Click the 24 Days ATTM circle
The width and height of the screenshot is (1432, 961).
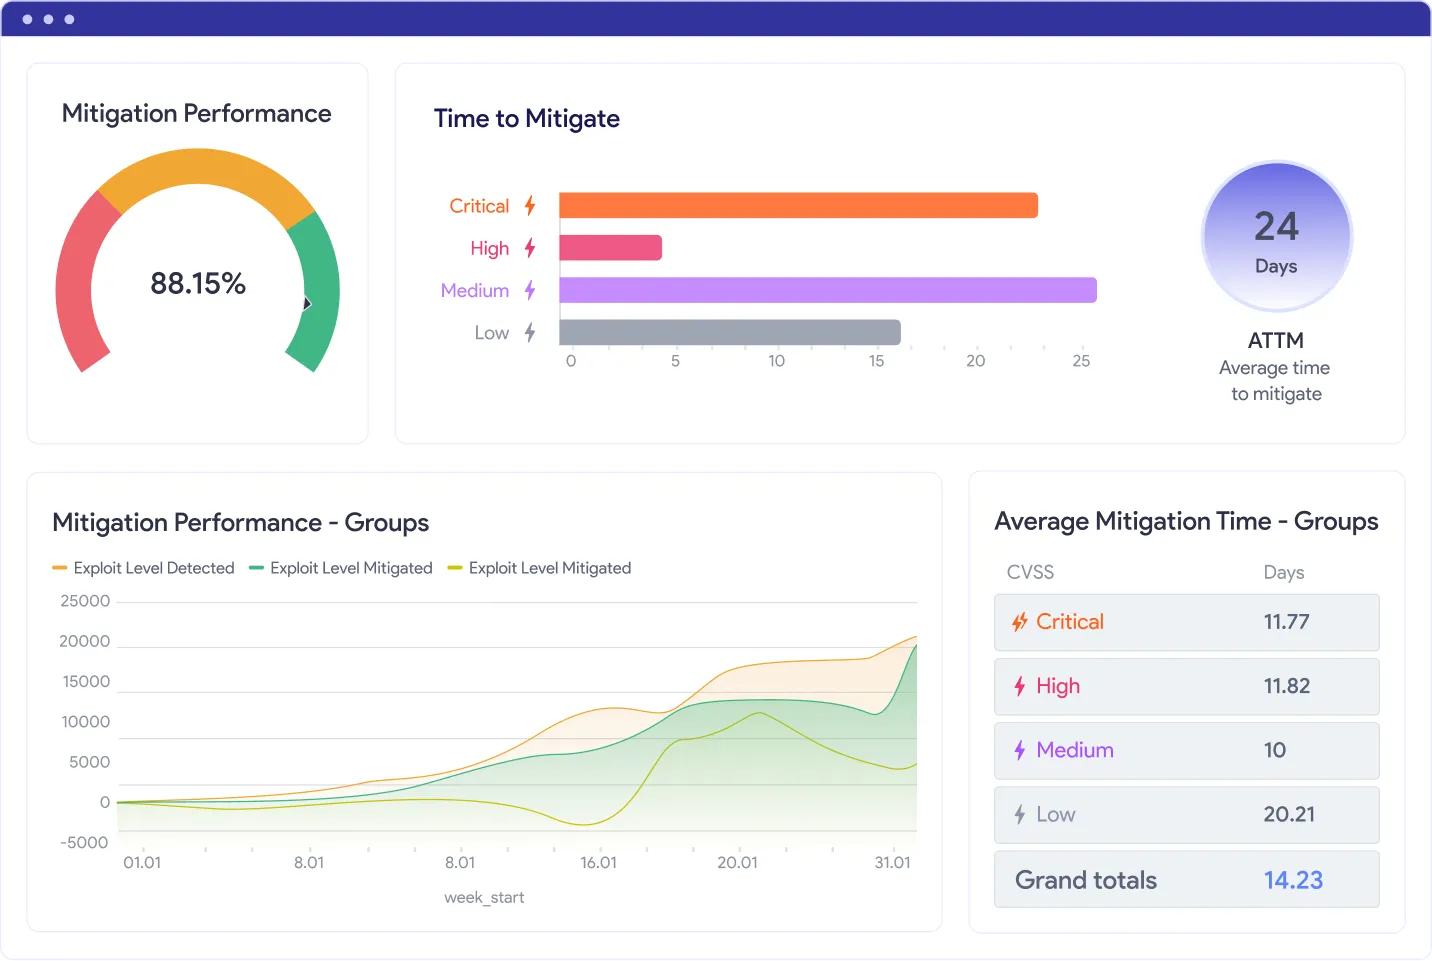[1276, 237]
